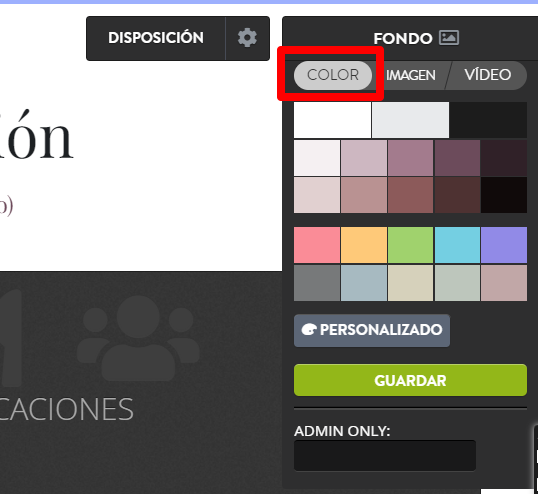Click the people group icon

(x=138, y=338)
